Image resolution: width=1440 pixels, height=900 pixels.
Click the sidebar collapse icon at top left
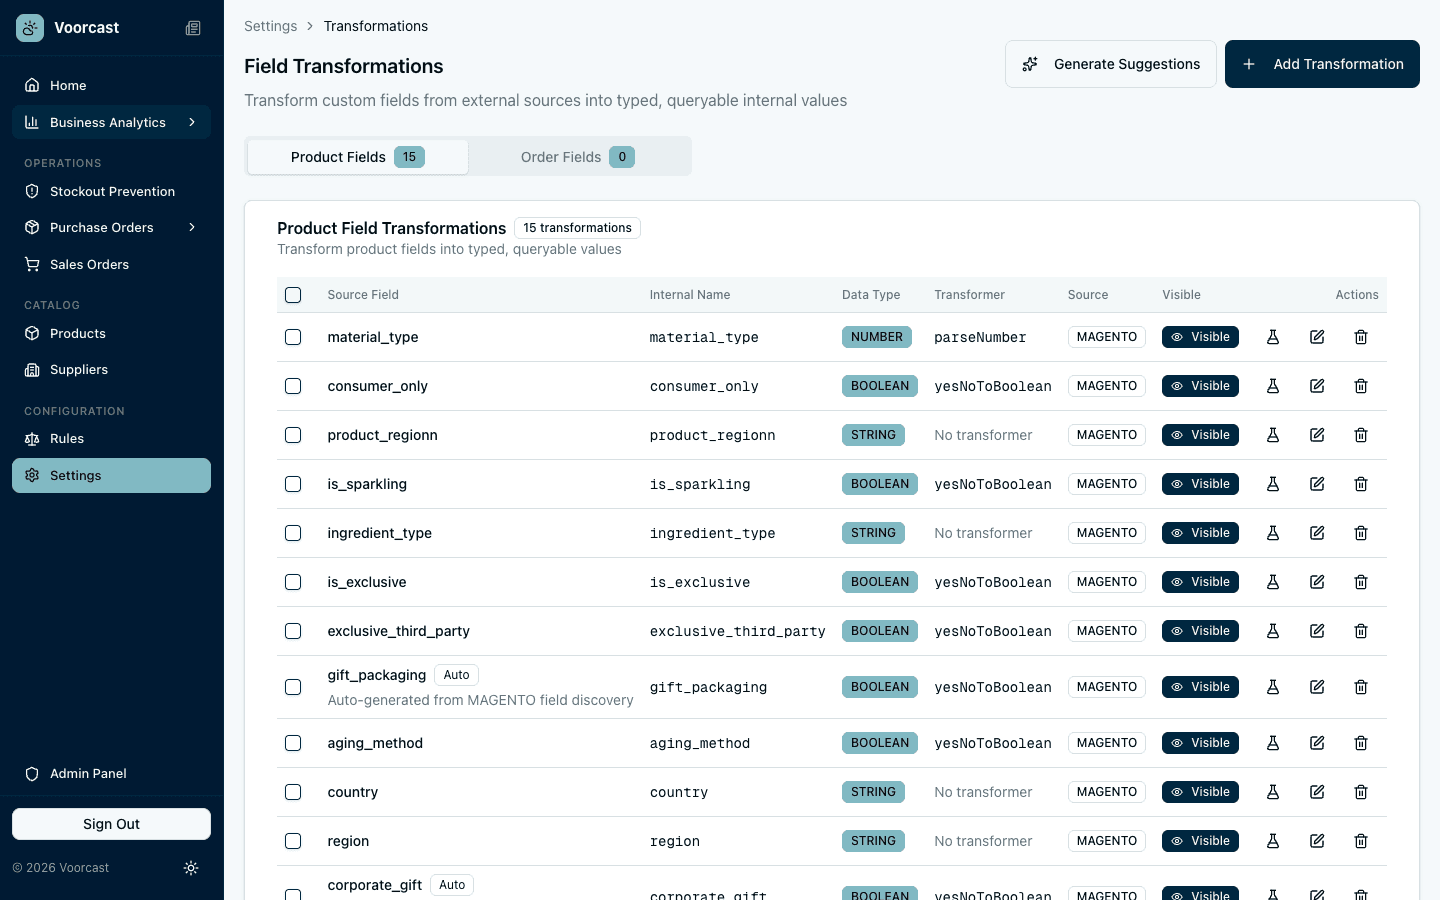point(193,28)
